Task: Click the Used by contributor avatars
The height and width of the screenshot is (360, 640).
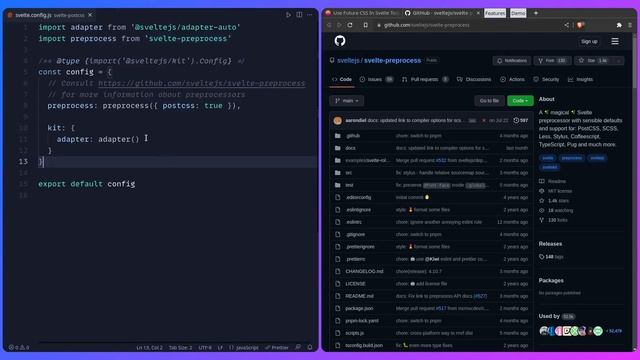Action: pos(571,331)
